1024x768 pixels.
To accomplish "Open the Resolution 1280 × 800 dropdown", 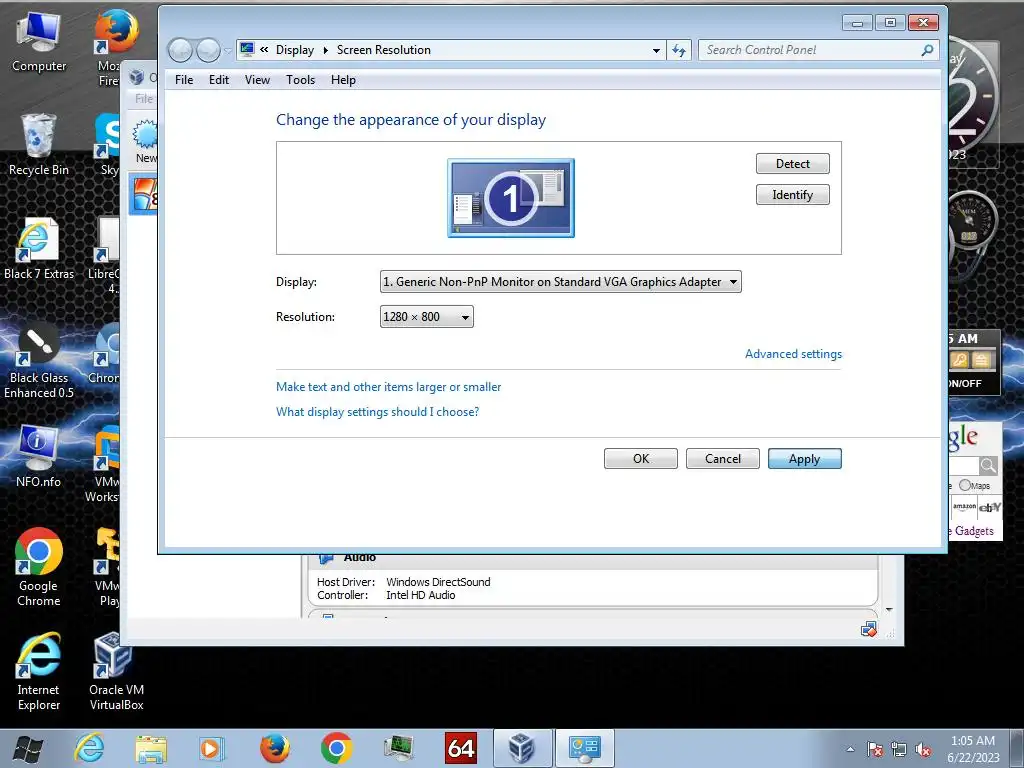I will pyautogui.click(x=426, y=317).
